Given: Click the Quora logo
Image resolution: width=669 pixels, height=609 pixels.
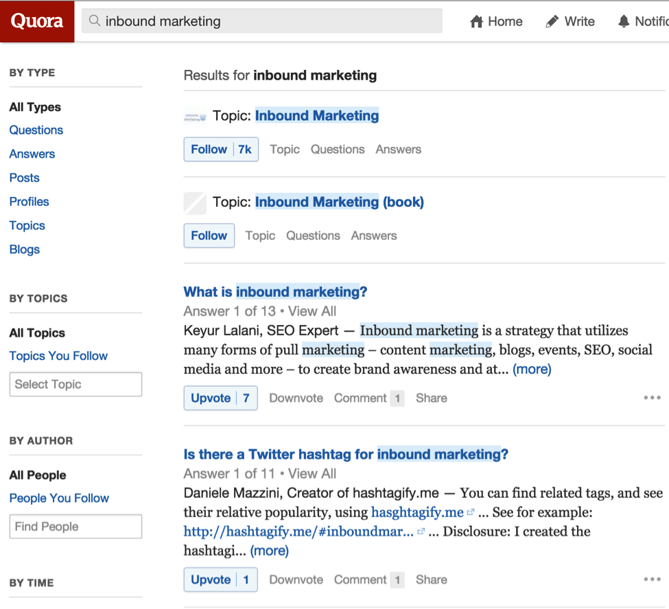Looking at the screenshot, I should (x=37, y=21).
